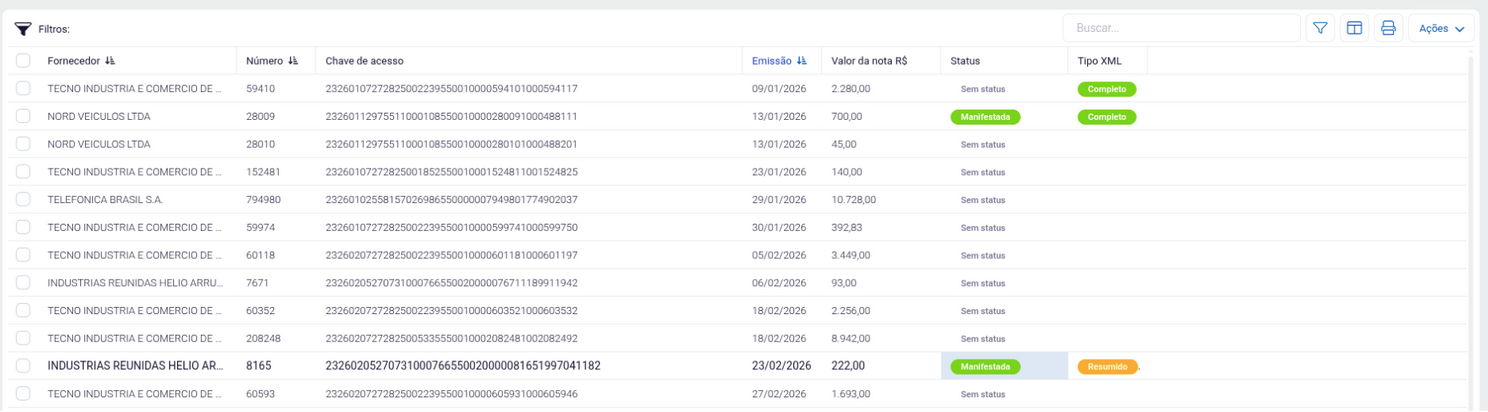1488x412 pixels.
Task: Expand the Ações dropdown menu
Action: (x=1441, y=28)
